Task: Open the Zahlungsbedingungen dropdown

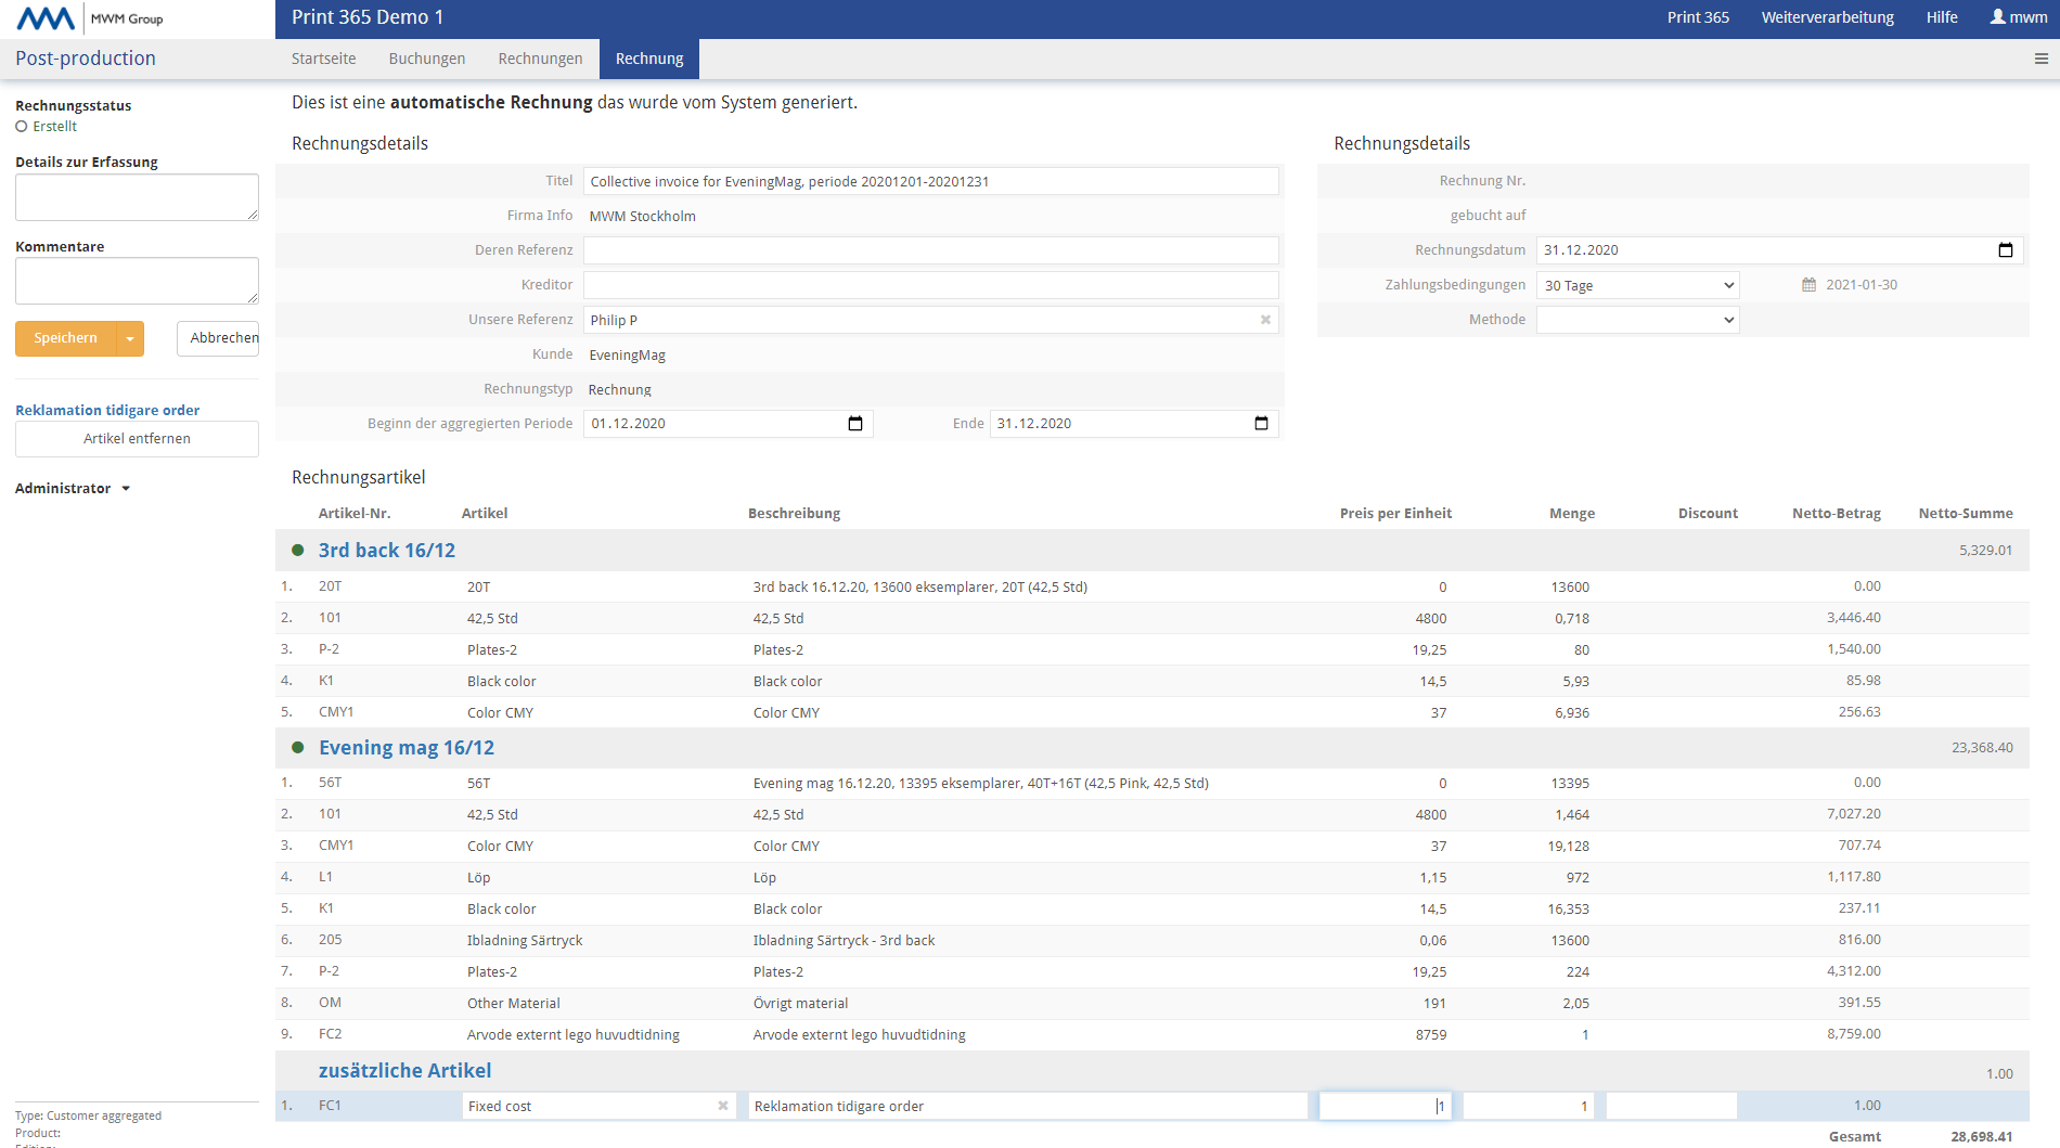Action: tap(1637, 285)
